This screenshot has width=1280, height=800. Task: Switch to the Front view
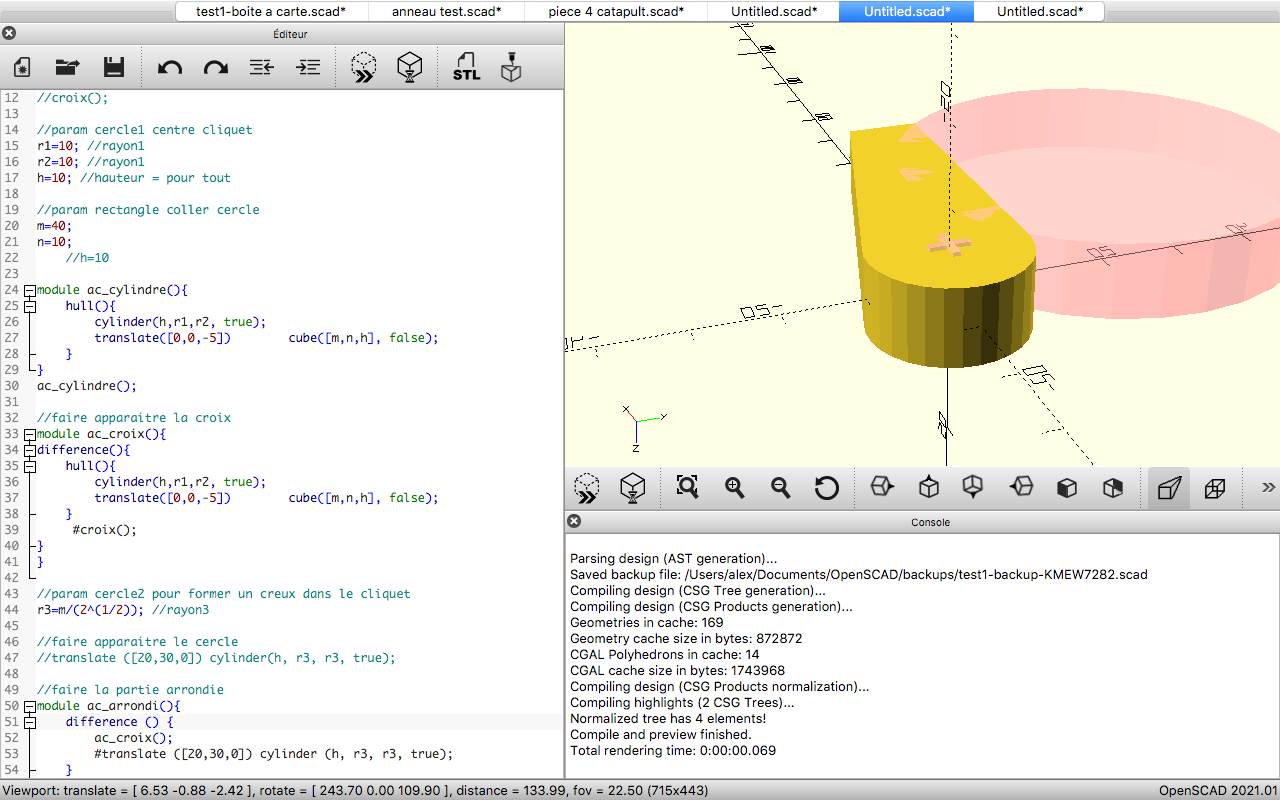click(x=1066, y=488)
